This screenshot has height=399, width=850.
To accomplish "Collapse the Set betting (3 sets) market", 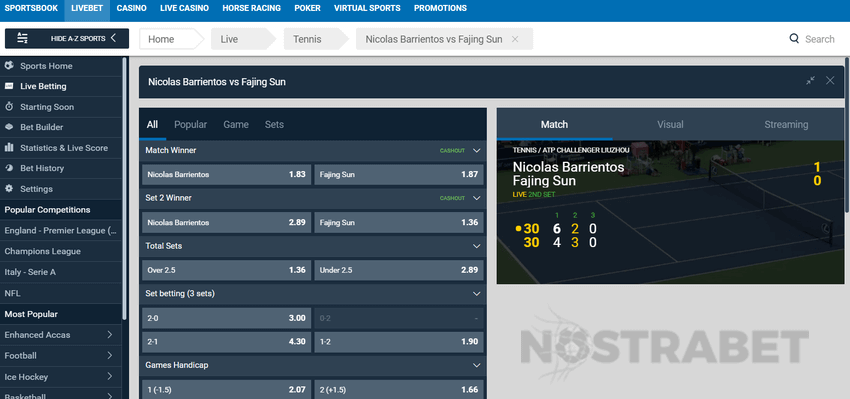I will click(x=476, y=294).
